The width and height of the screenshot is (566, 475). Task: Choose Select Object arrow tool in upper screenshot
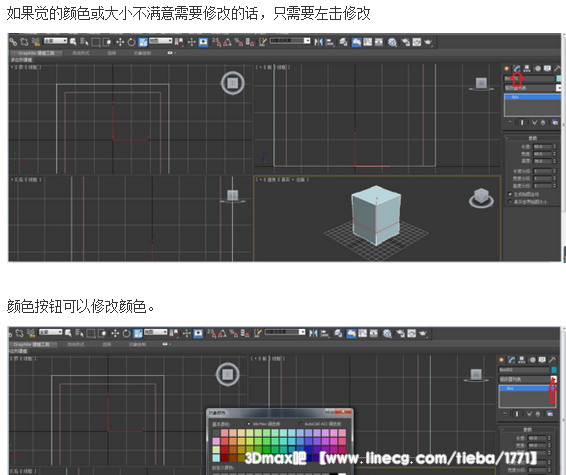pyautogui.click(x=73, y=42)
